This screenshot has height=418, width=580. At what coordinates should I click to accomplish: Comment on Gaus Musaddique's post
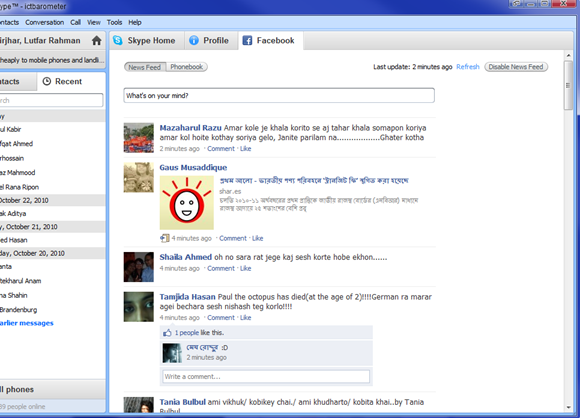point(233,238)
